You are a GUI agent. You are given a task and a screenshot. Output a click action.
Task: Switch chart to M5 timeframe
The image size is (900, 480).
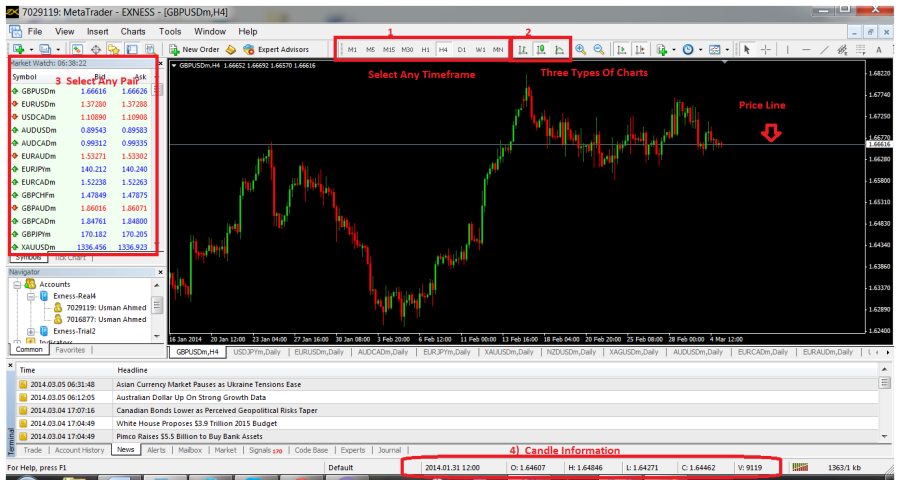[x=370, y=50]
